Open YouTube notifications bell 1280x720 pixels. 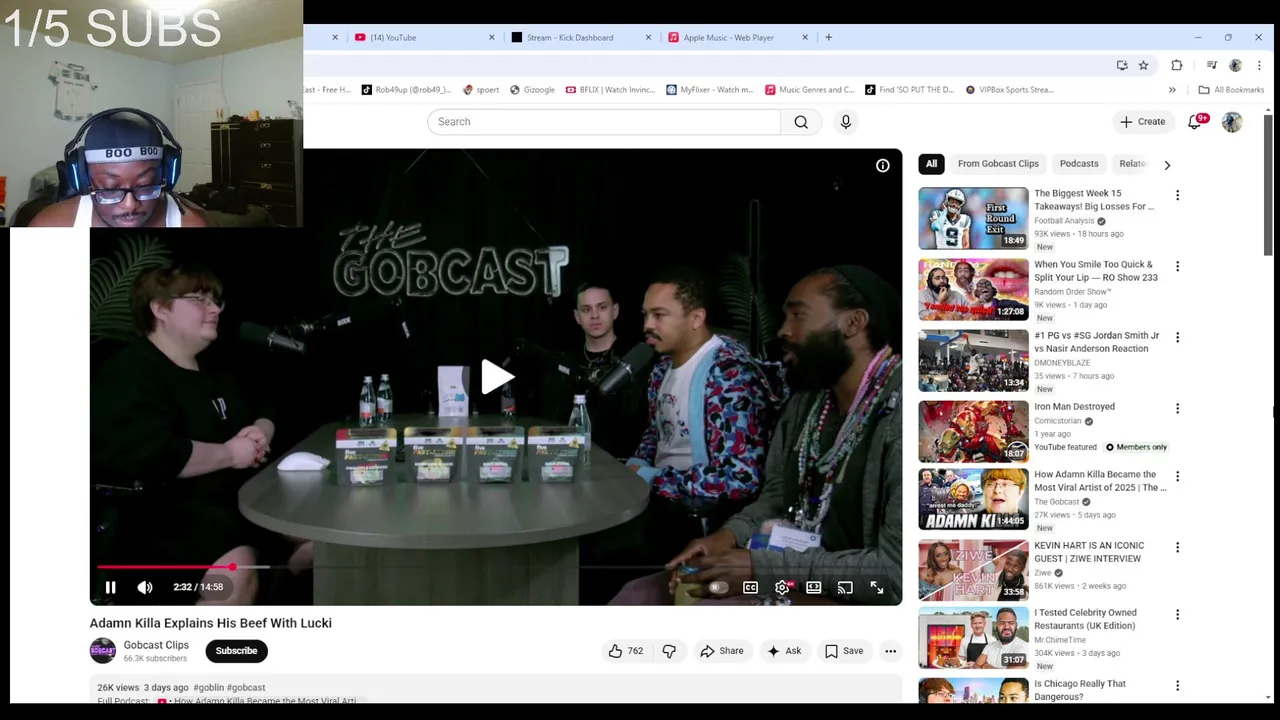1195,122
